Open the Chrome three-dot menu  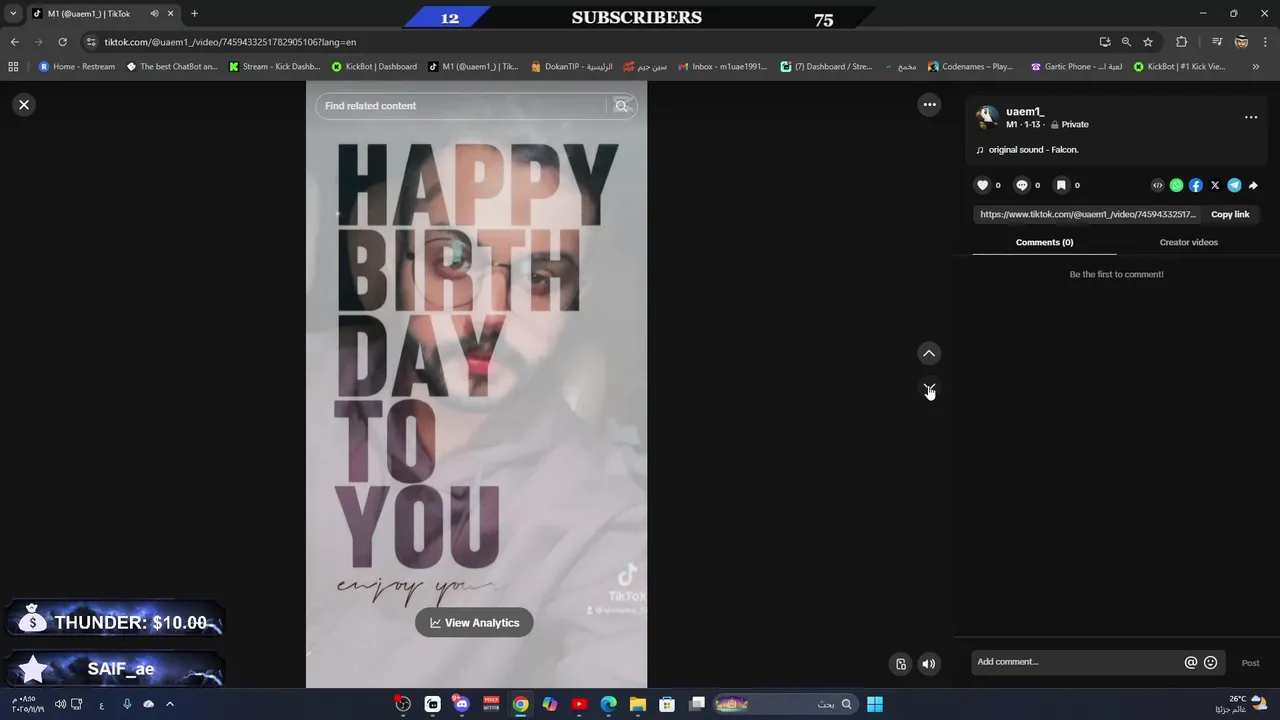1265,42
